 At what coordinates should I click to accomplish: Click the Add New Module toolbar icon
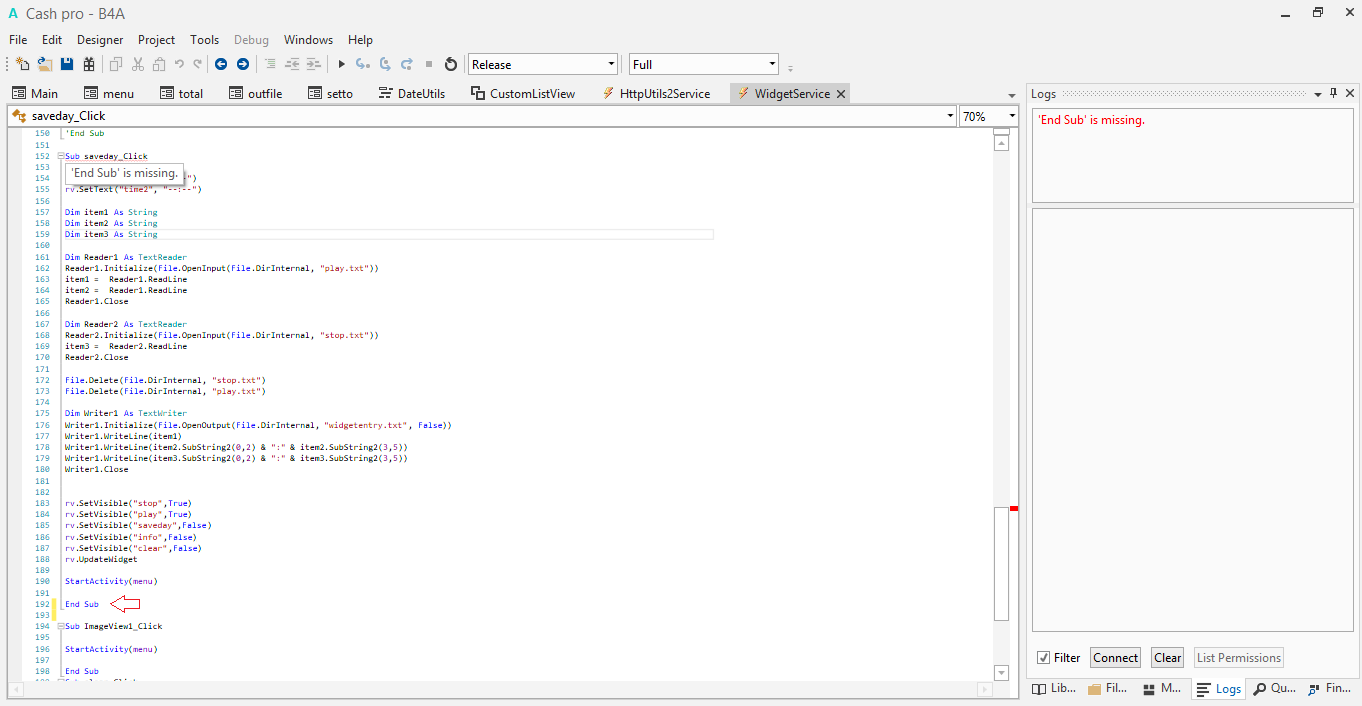[23, 64]
